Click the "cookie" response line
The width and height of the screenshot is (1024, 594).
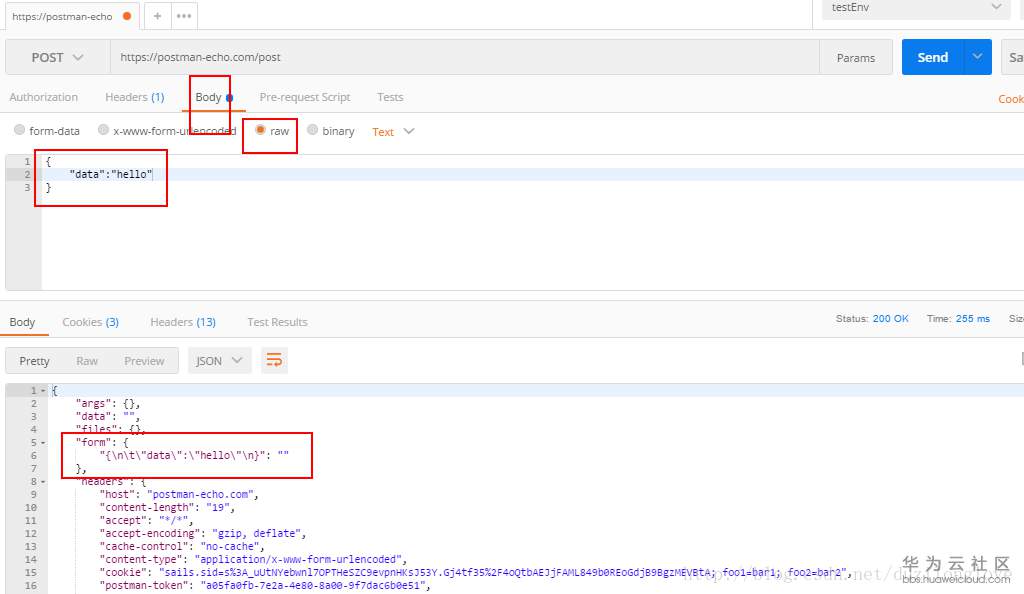point(475,573)
